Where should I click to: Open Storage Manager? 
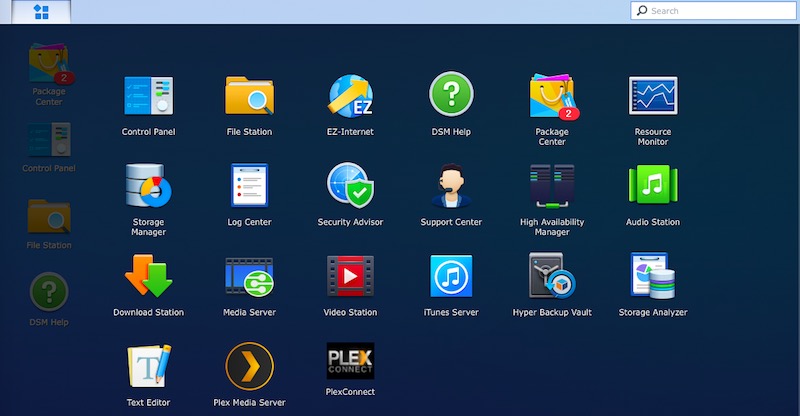(148, 185)
